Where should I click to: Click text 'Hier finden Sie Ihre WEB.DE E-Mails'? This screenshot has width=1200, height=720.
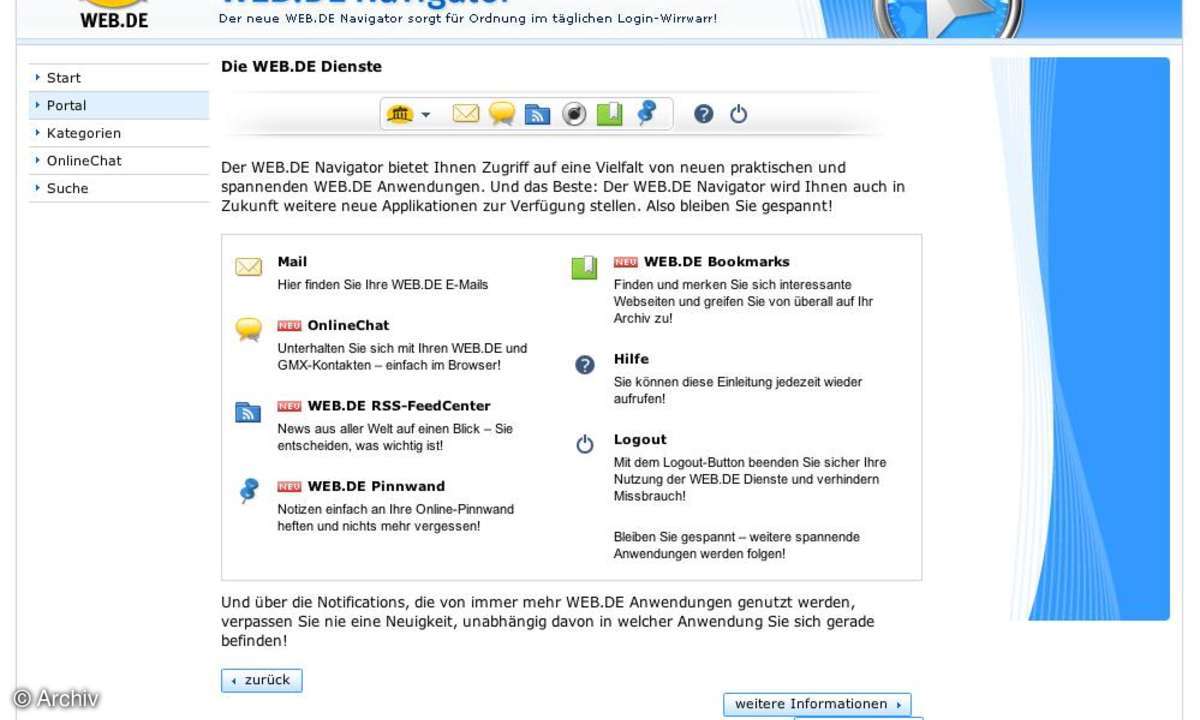coord(383,285)
